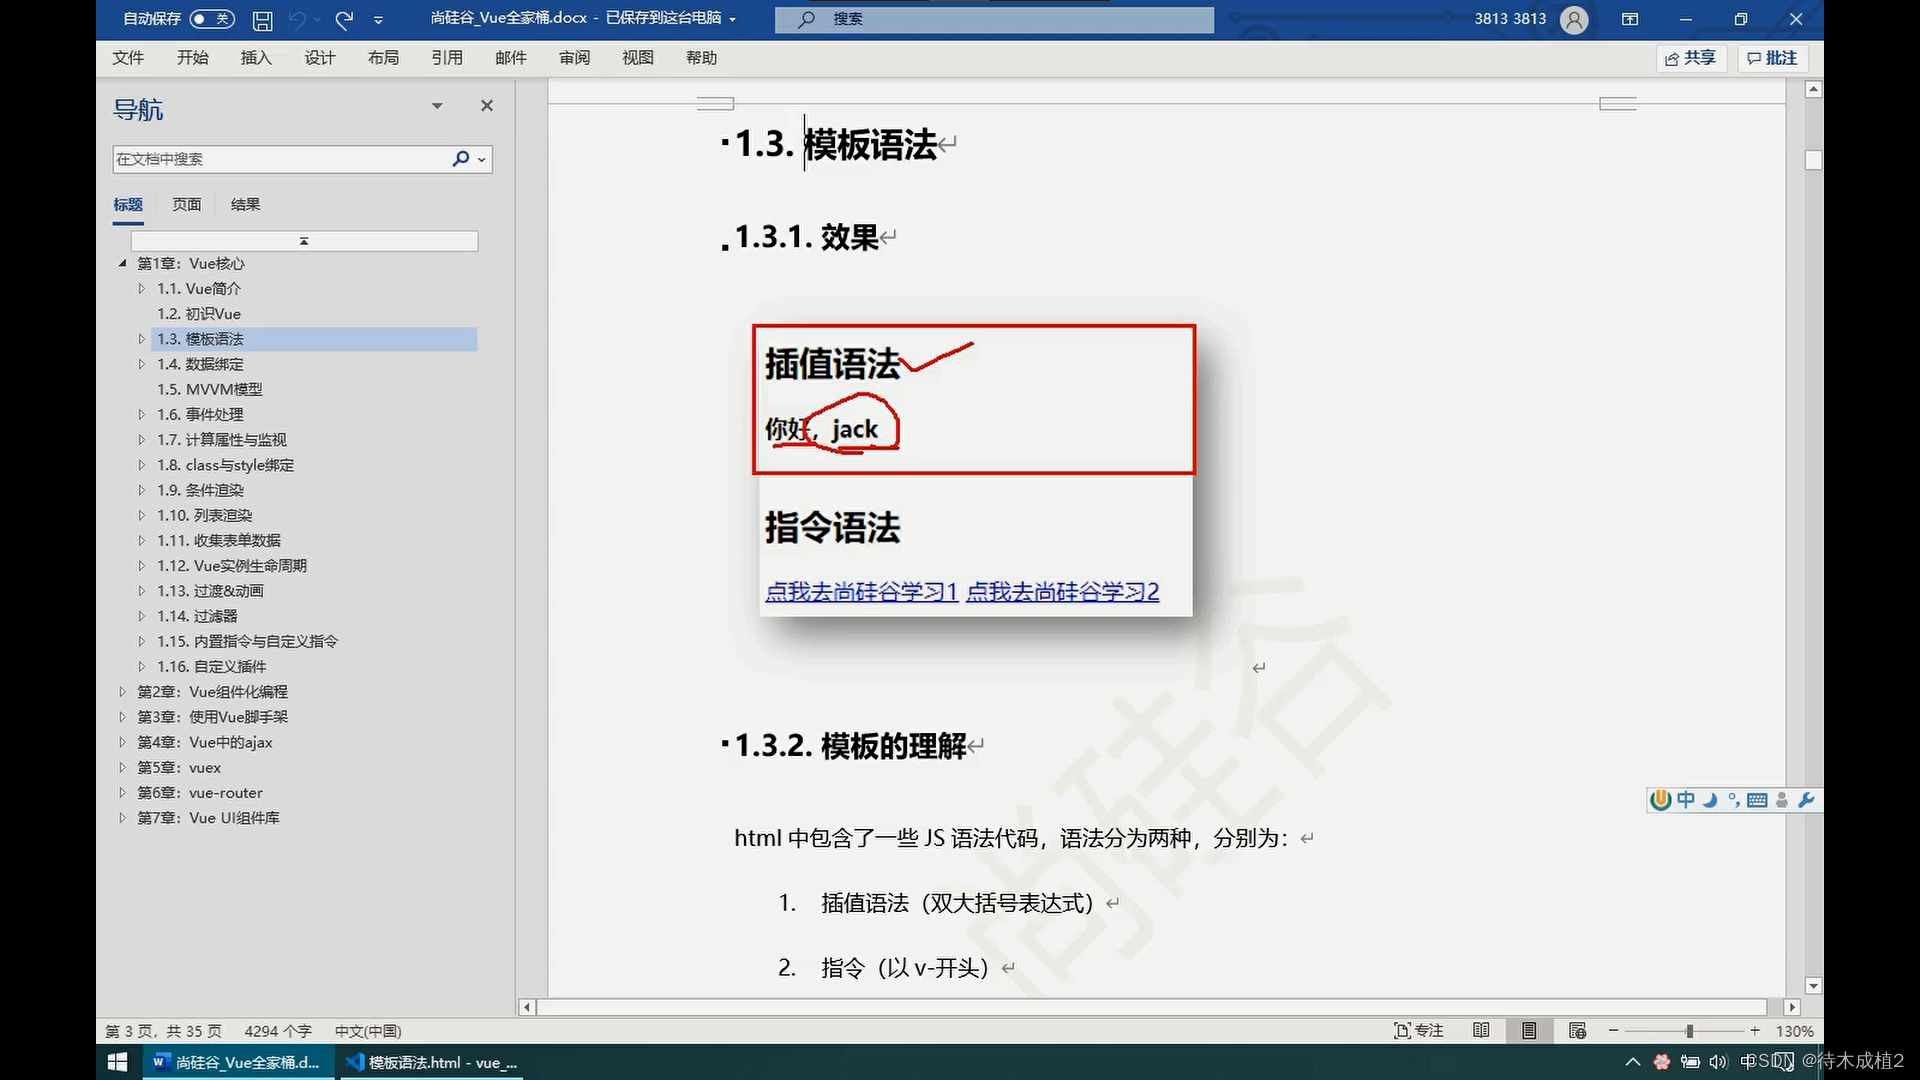Expand the 第7章: Vue UI组件库 heading

pyautogui.click(x=122, y=818)
